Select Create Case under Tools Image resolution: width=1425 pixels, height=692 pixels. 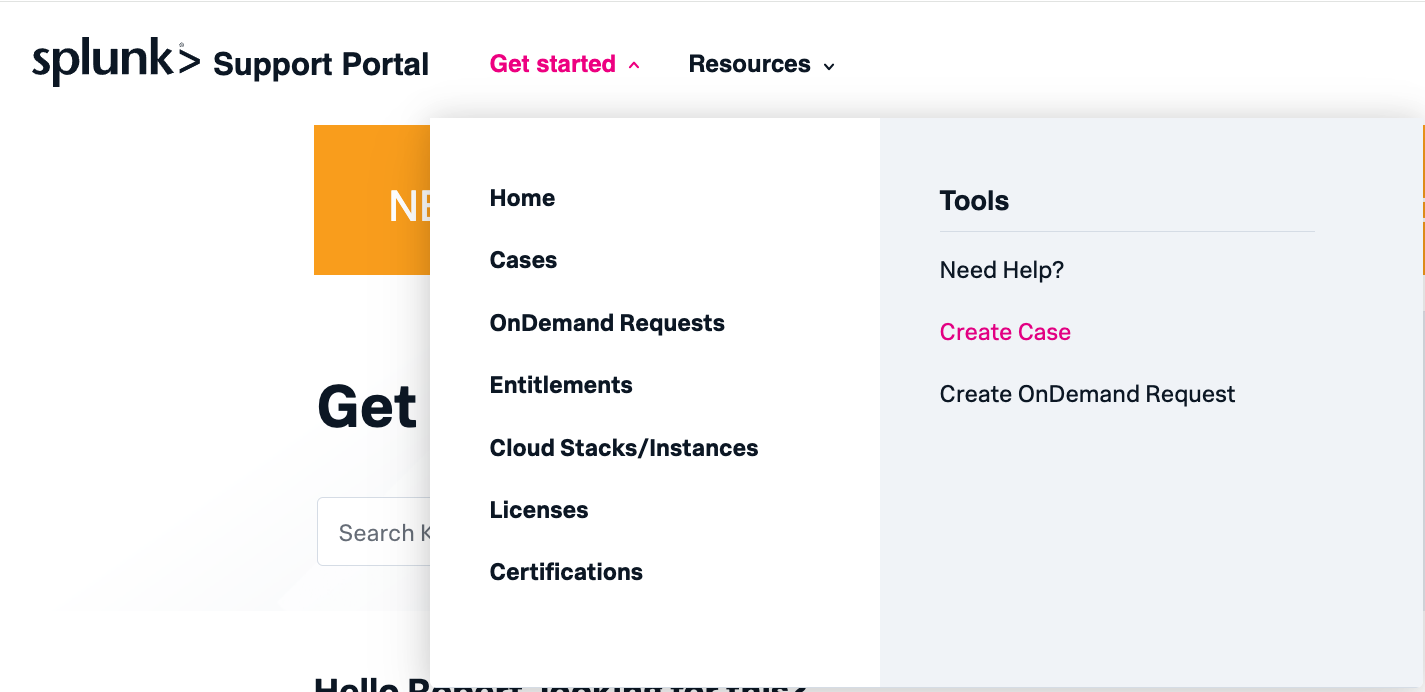(x=1005, y=331)
